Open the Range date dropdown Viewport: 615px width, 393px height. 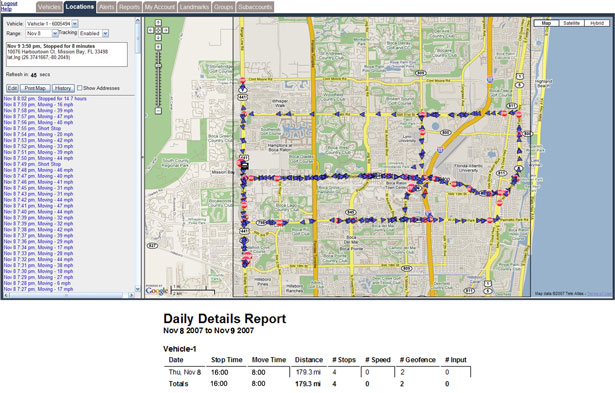(x=55, y=34)
